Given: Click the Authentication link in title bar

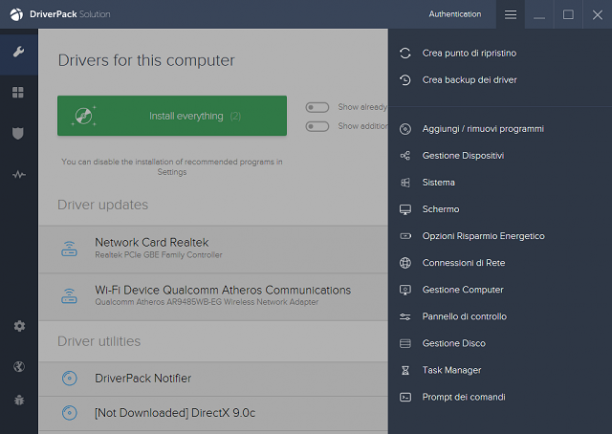Looking at the screenshot, I should pyautogui.click(x=455, y=14).
